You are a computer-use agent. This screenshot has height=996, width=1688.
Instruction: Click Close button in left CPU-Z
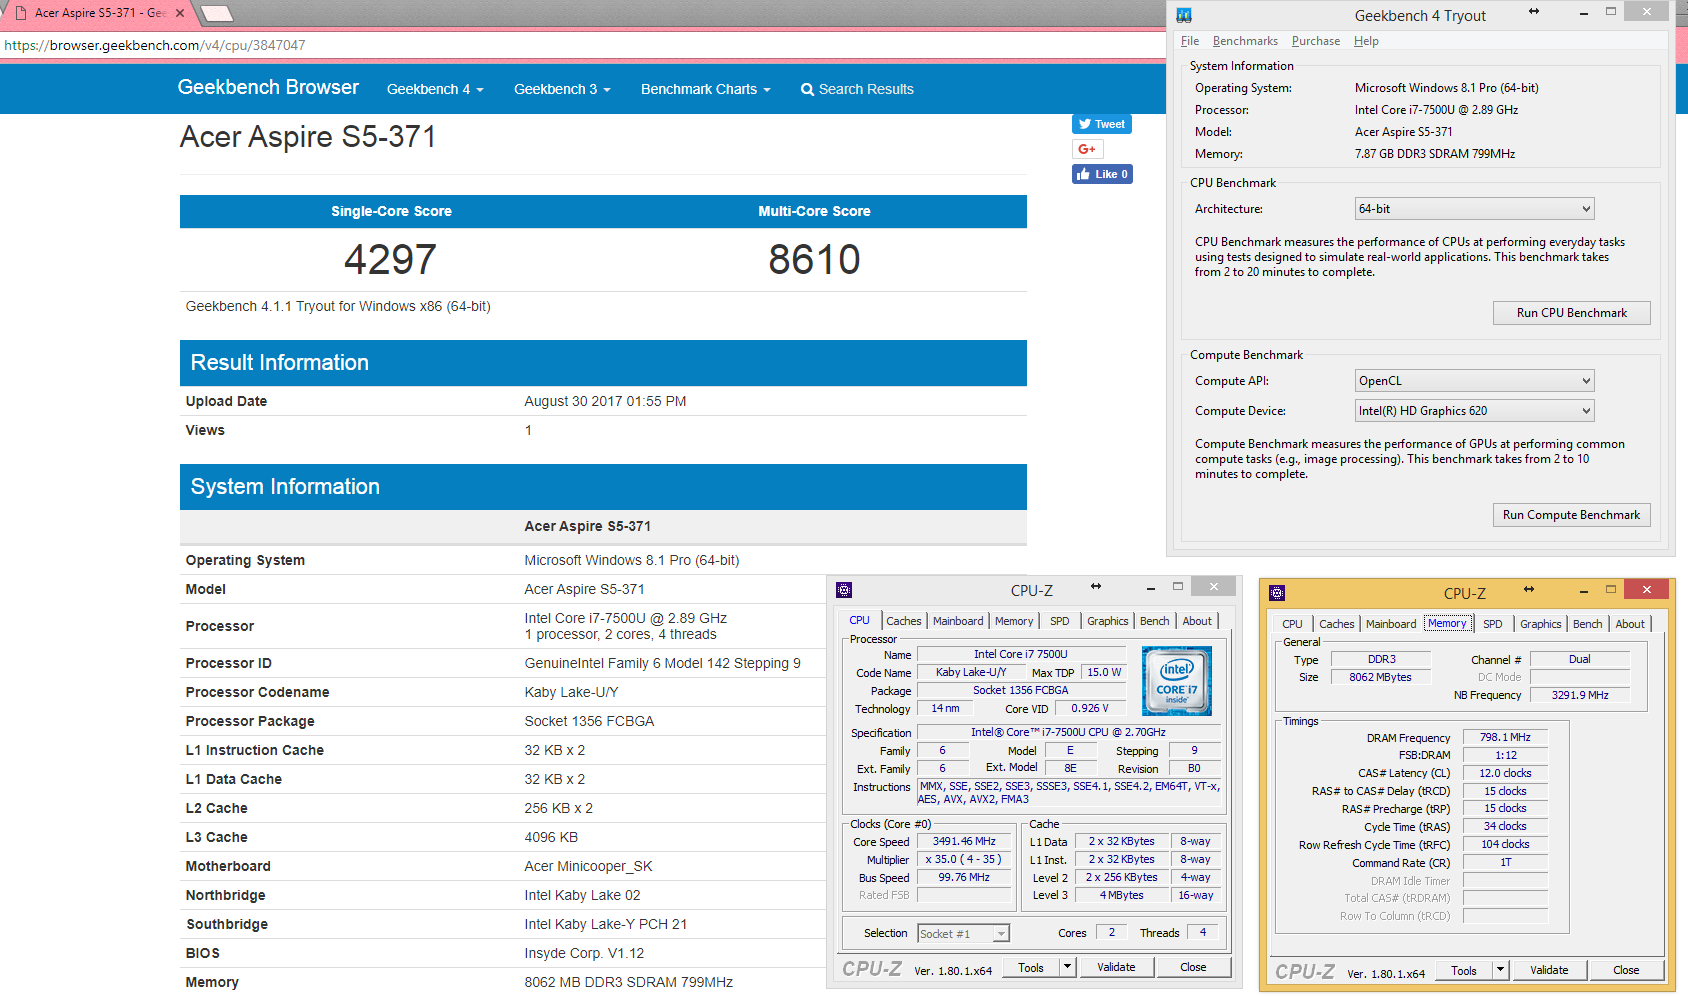pyautogui.click(x=1193, y=967)
